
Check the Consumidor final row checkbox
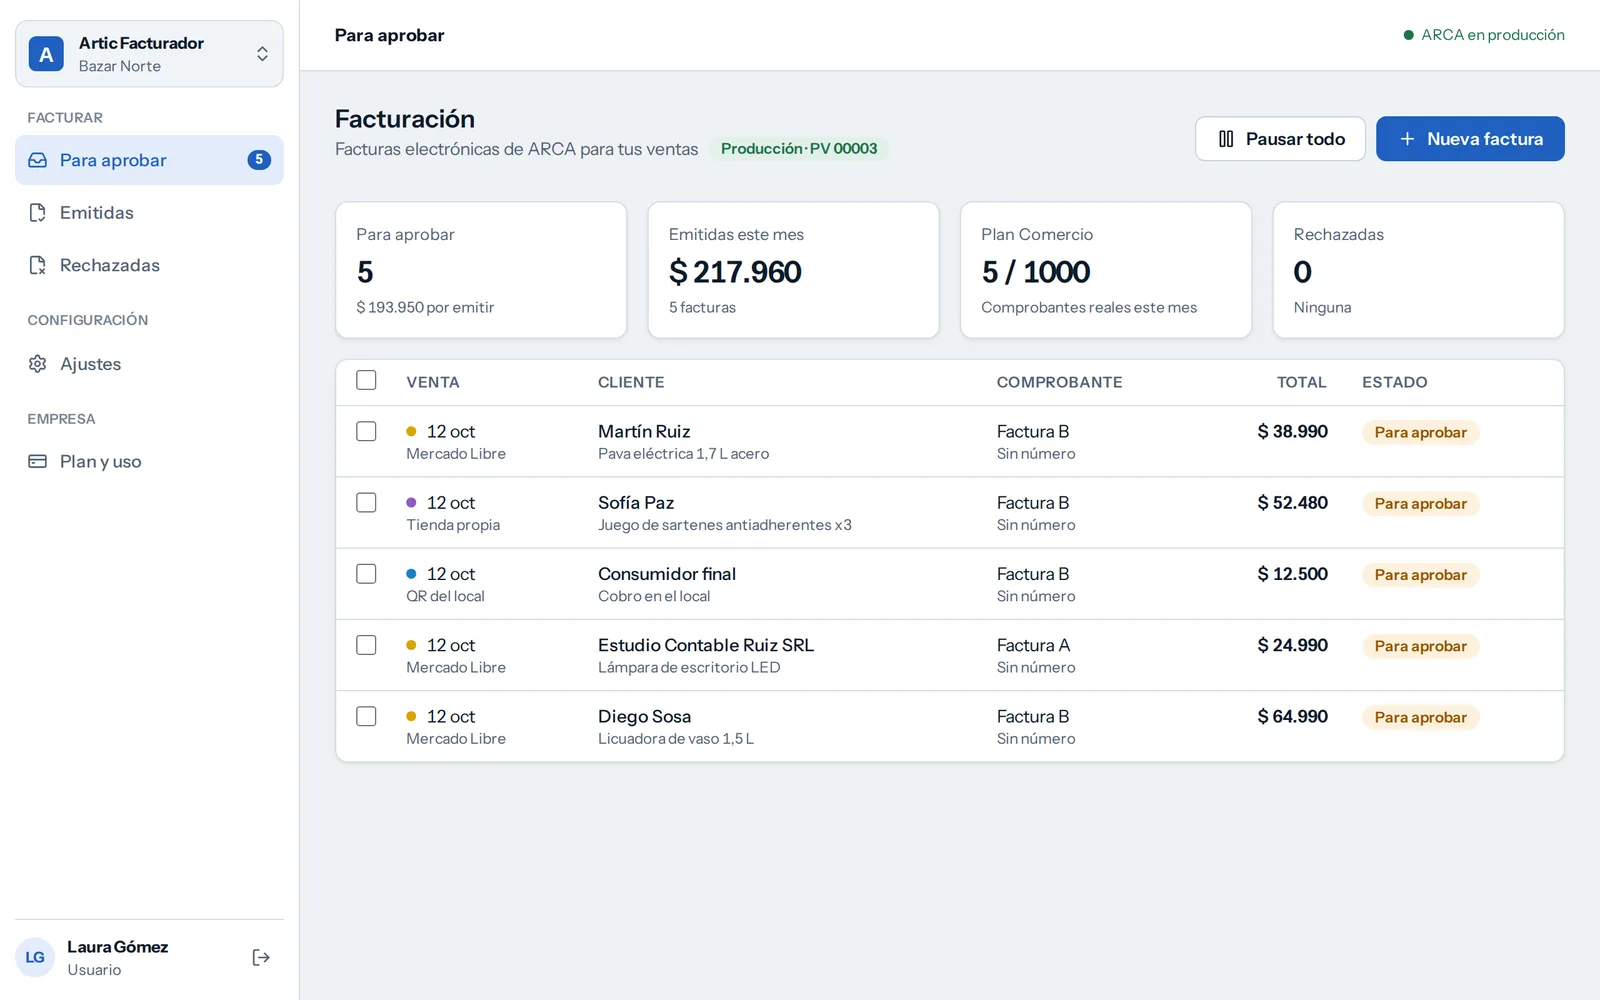pyautogui.click(x=367, y=574)
